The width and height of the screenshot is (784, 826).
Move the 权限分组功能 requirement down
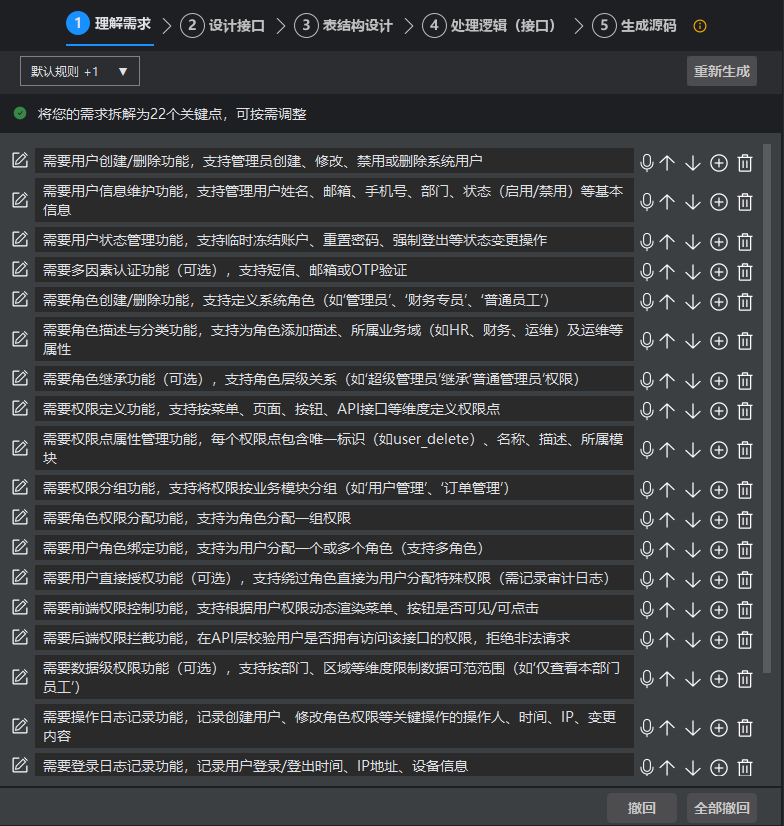pyautogui.click(x=693, y=488)
